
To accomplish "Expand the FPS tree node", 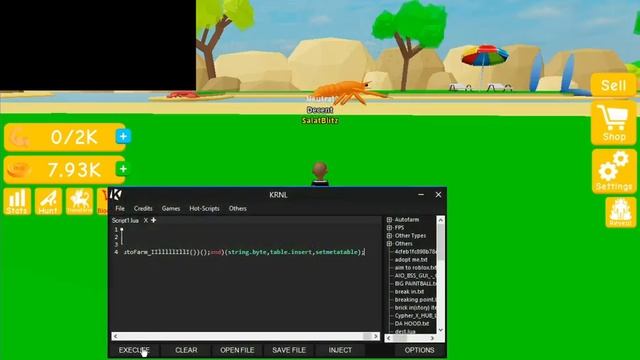I will (389, 228).
